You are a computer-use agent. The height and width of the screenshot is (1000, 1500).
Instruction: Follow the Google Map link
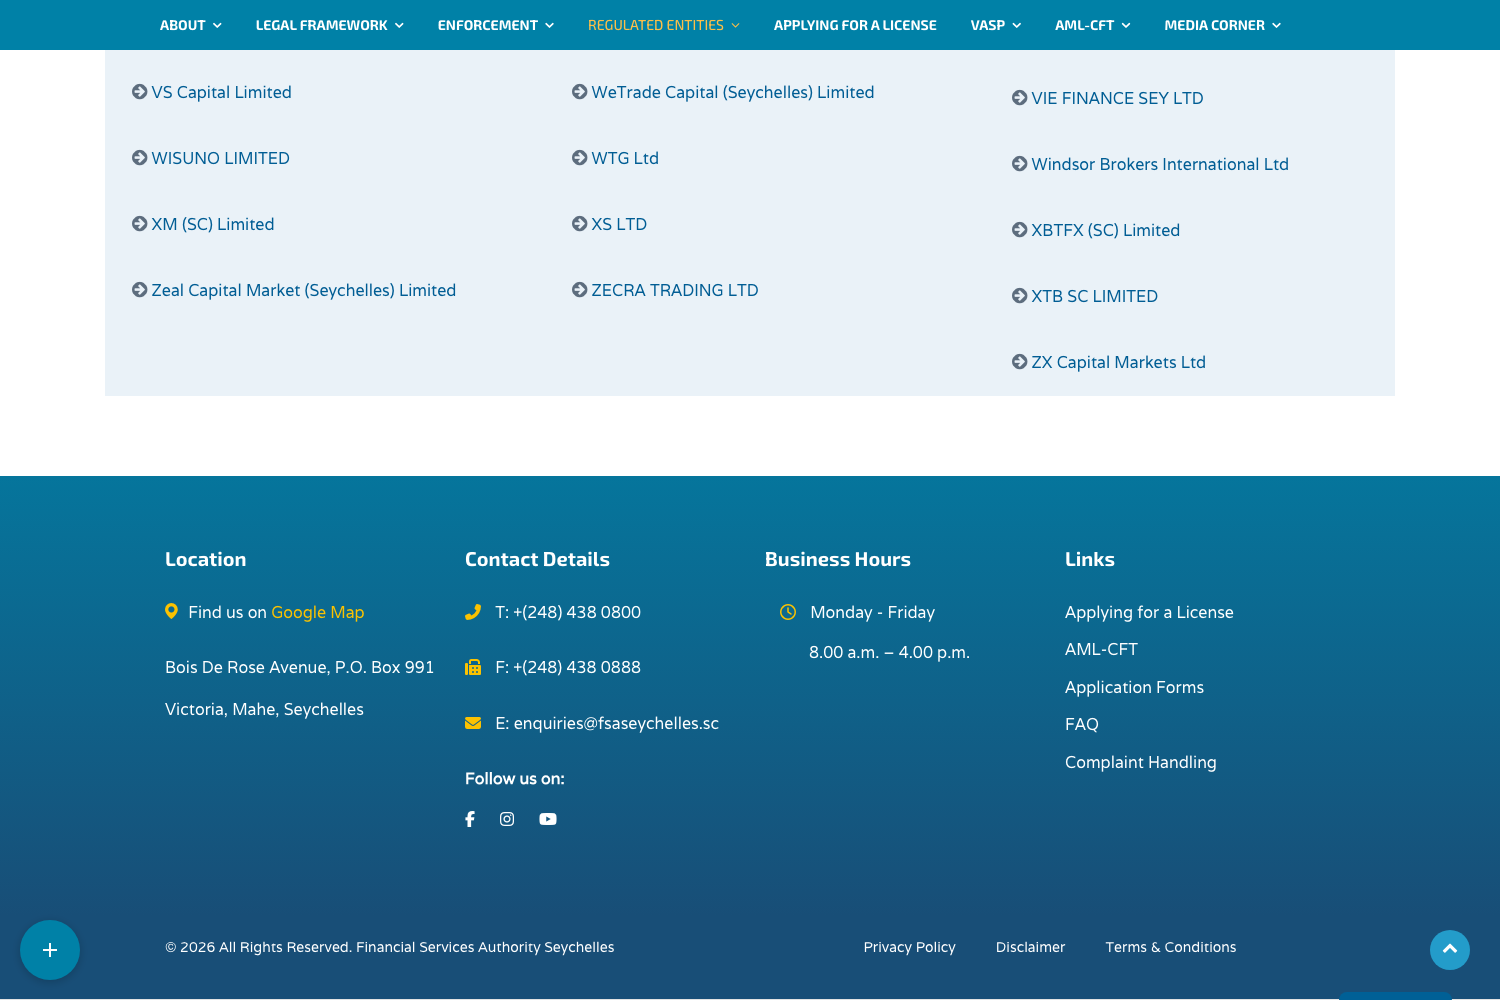coord(318,612)
